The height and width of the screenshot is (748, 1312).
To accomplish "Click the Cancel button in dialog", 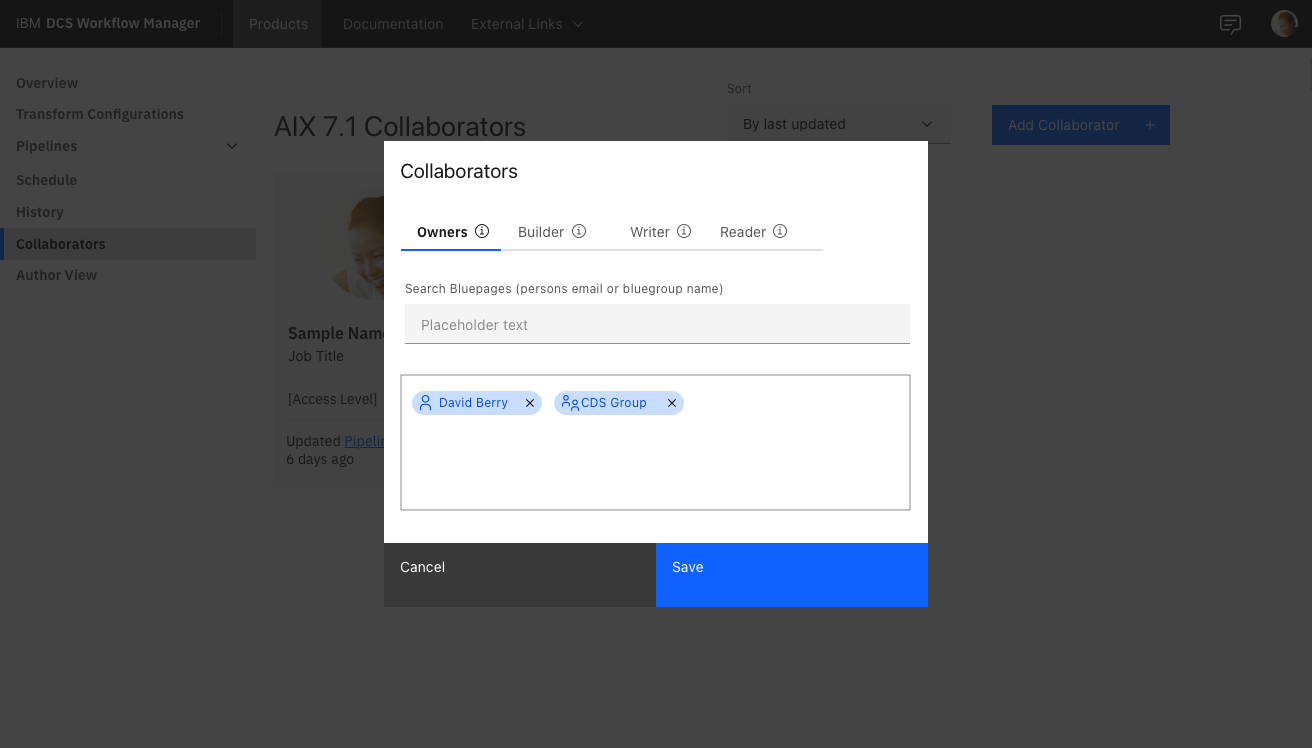I will (x=520, y=575).
